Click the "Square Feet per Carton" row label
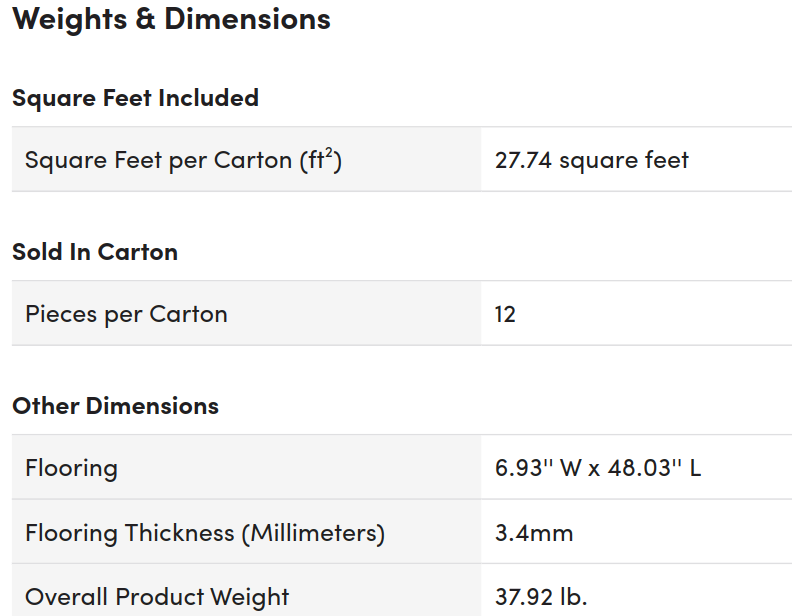The image size is (792, 616). (x=158, y=160)
